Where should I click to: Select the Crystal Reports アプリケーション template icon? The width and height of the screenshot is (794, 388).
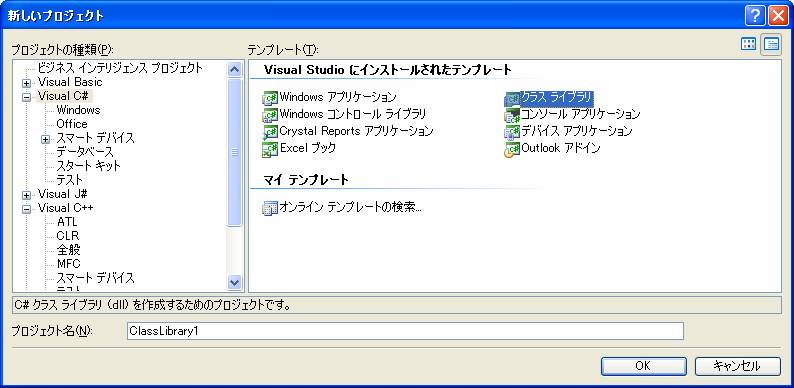pyautogui.click(x=270, y=132)
